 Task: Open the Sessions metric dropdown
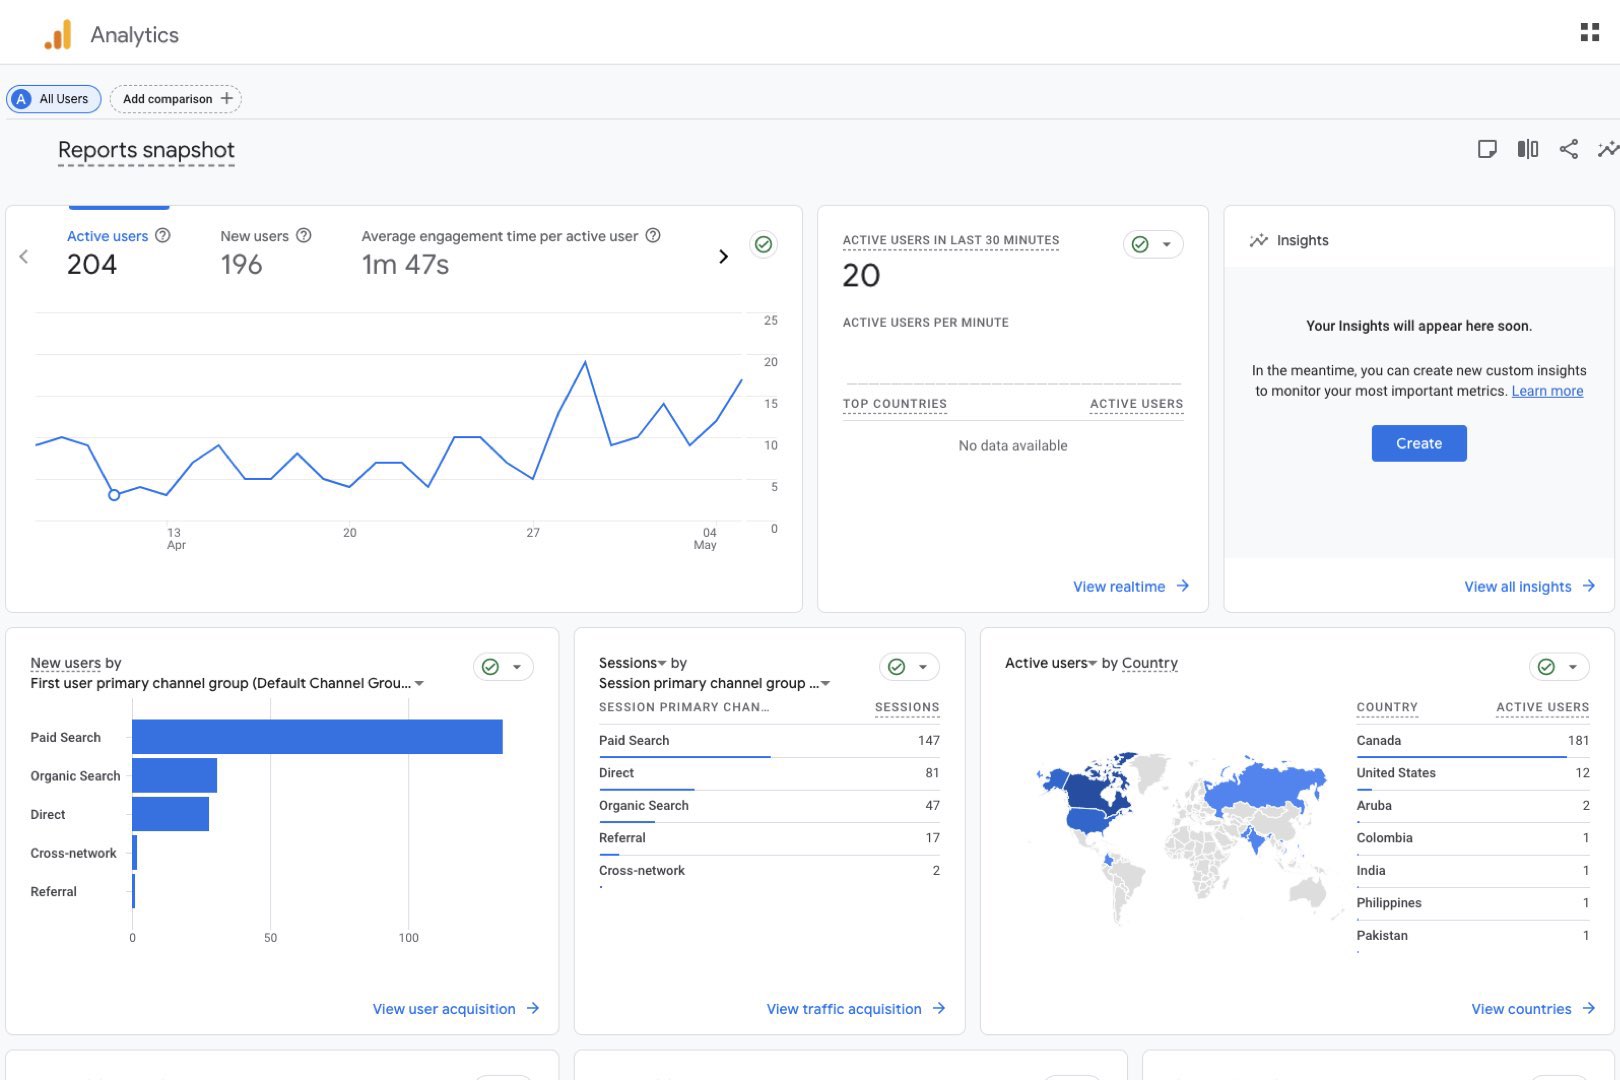(x=661, y=663)
